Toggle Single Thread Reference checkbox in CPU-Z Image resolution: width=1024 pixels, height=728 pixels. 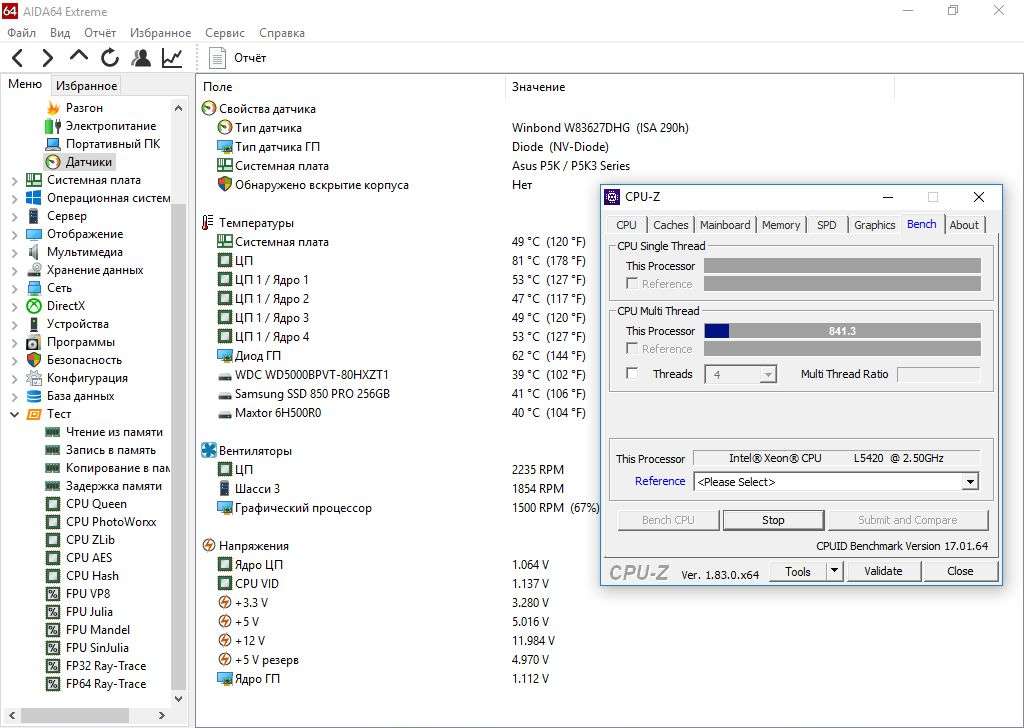point(632,283)
